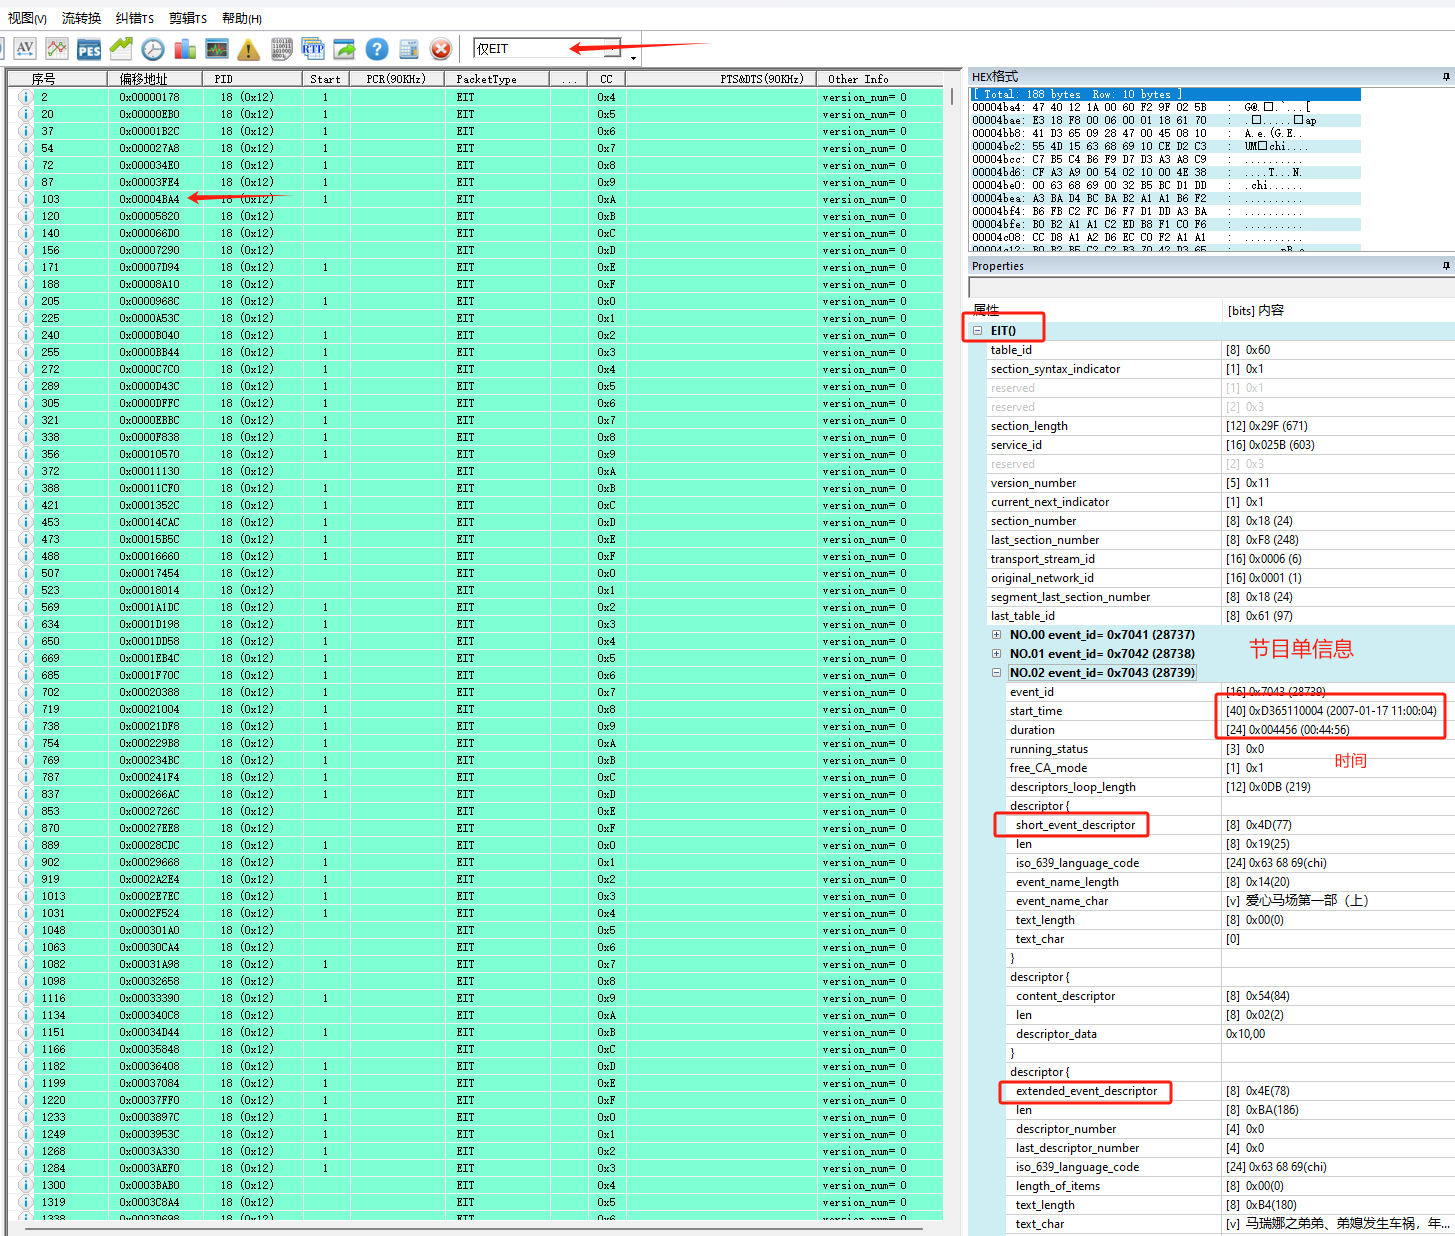Image resolution: width=1455 pixels, height=1236 pixels.
Task: Open the 帮助(H) menu
Action: (242, 18)
